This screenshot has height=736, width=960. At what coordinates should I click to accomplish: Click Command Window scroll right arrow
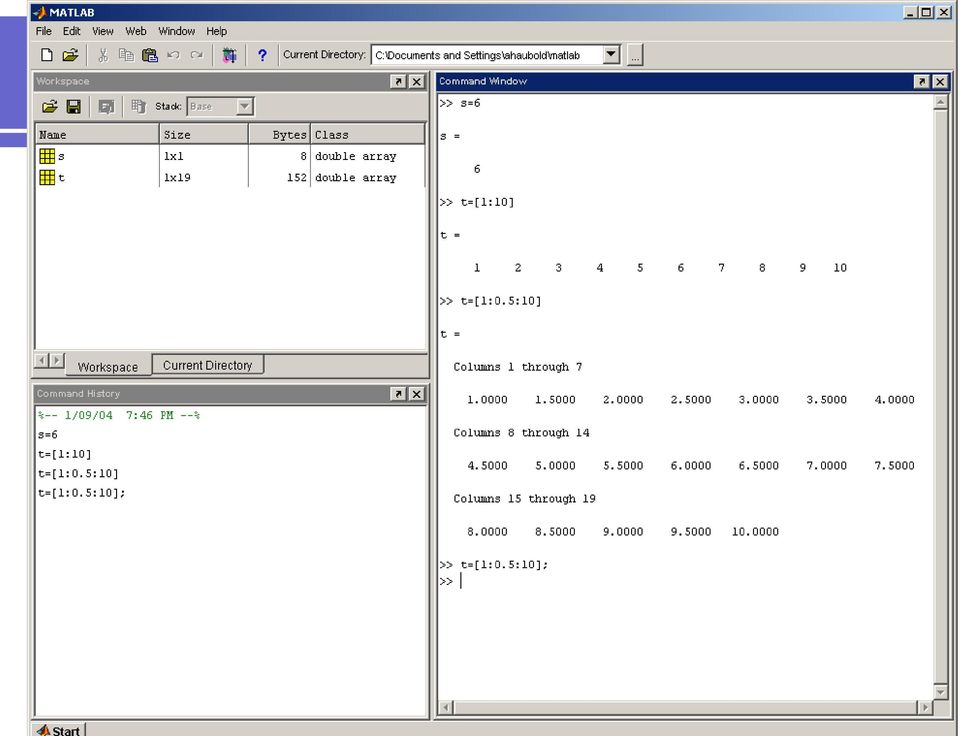click(924, 707)
